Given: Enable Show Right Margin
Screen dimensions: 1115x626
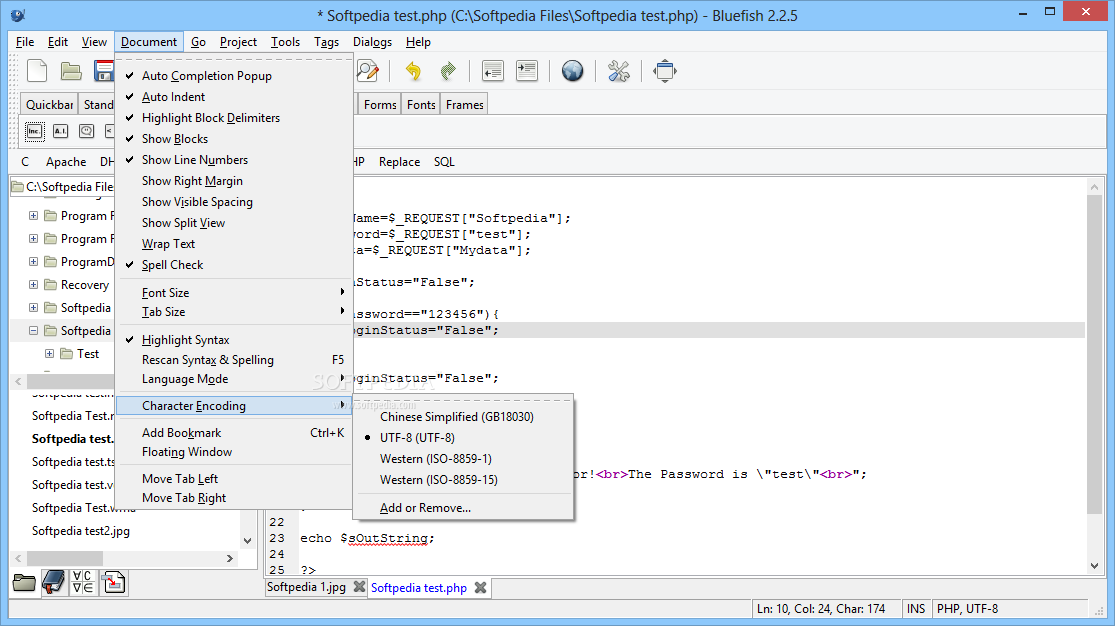Looking at the screenshot, I should point(234,181).
